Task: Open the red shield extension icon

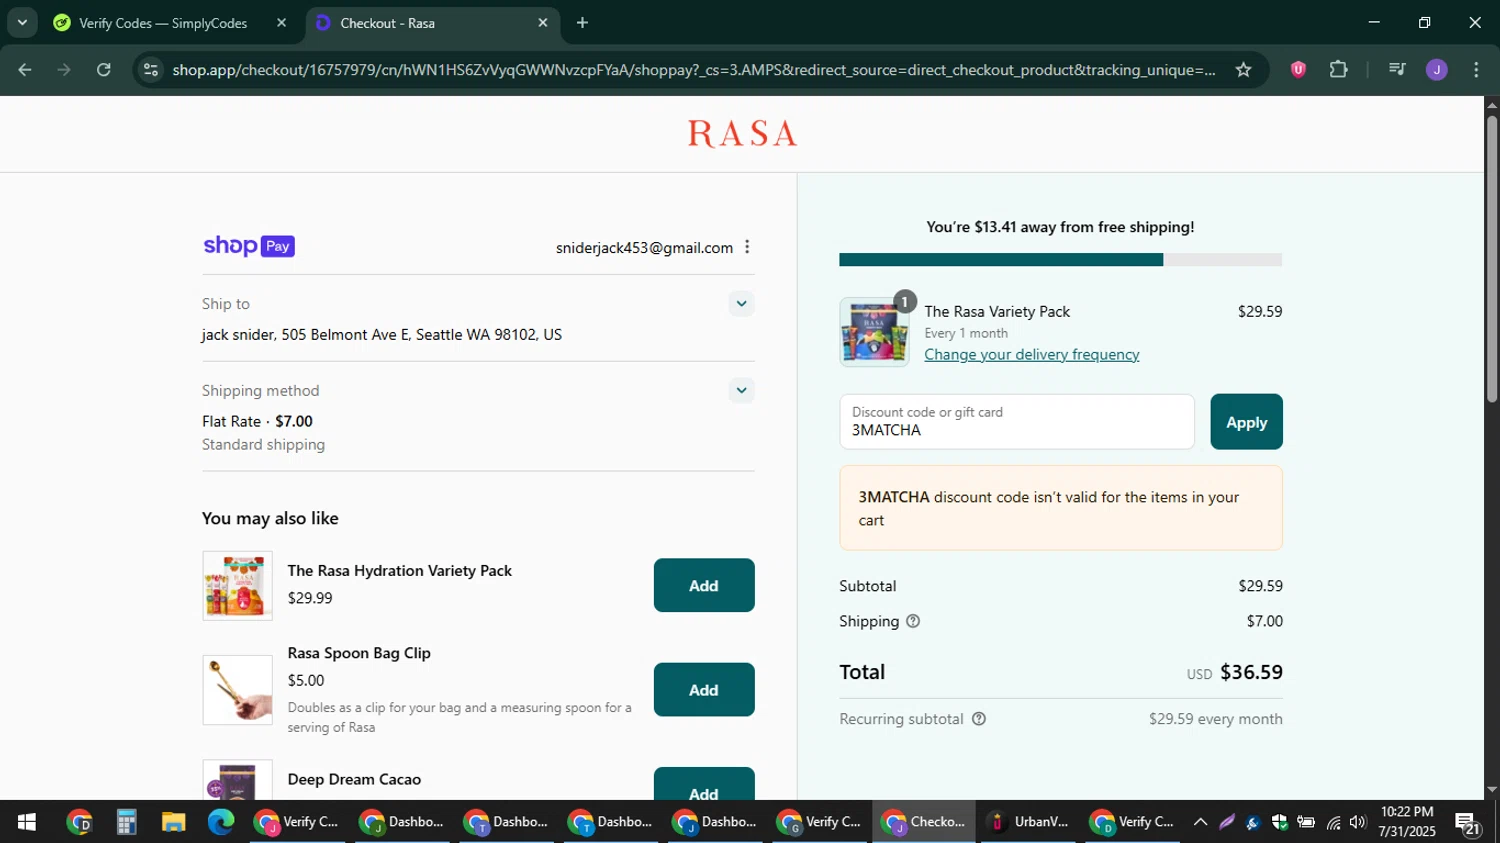Action: point(1298,70)
